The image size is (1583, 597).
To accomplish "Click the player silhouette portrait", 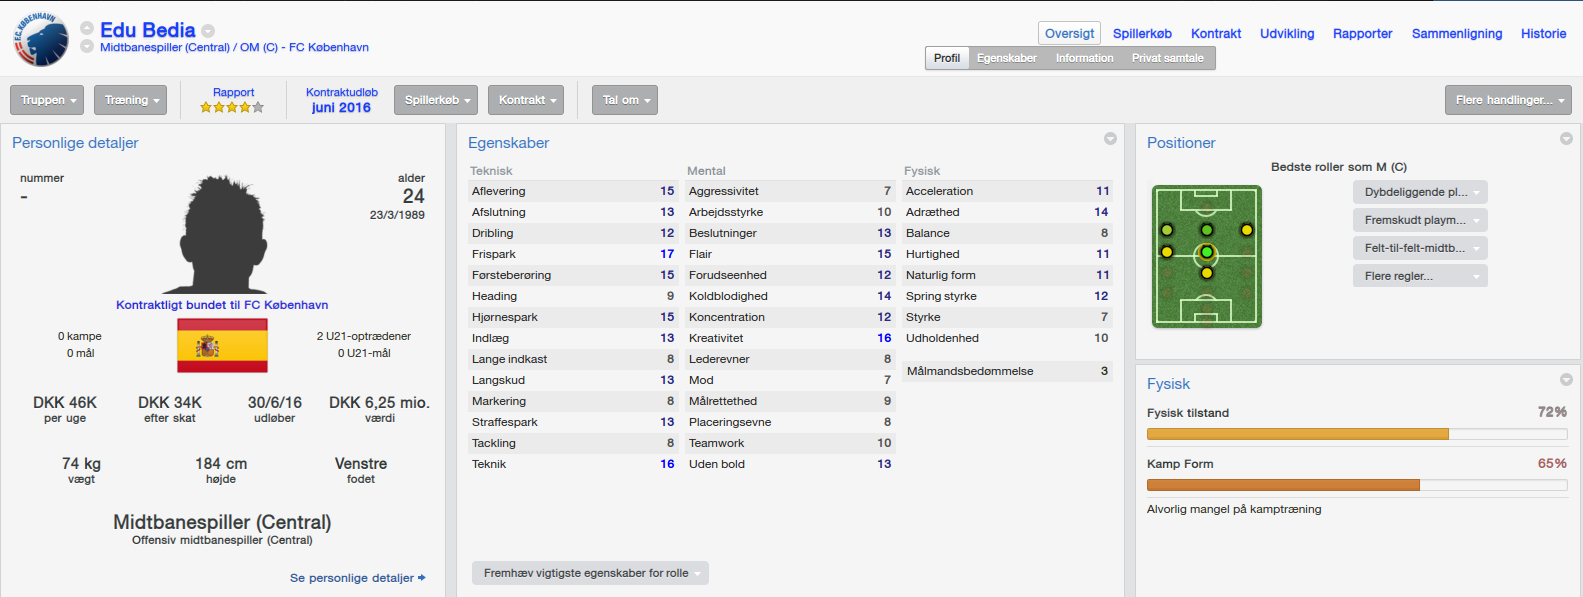I will point(221,234).
